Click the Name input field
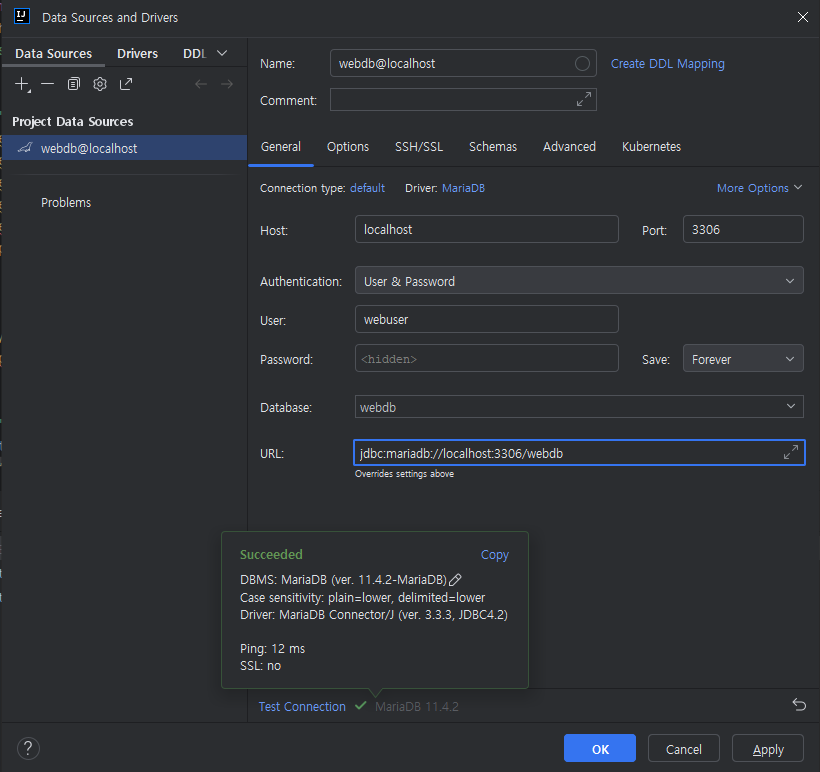 tap(463, 63)
